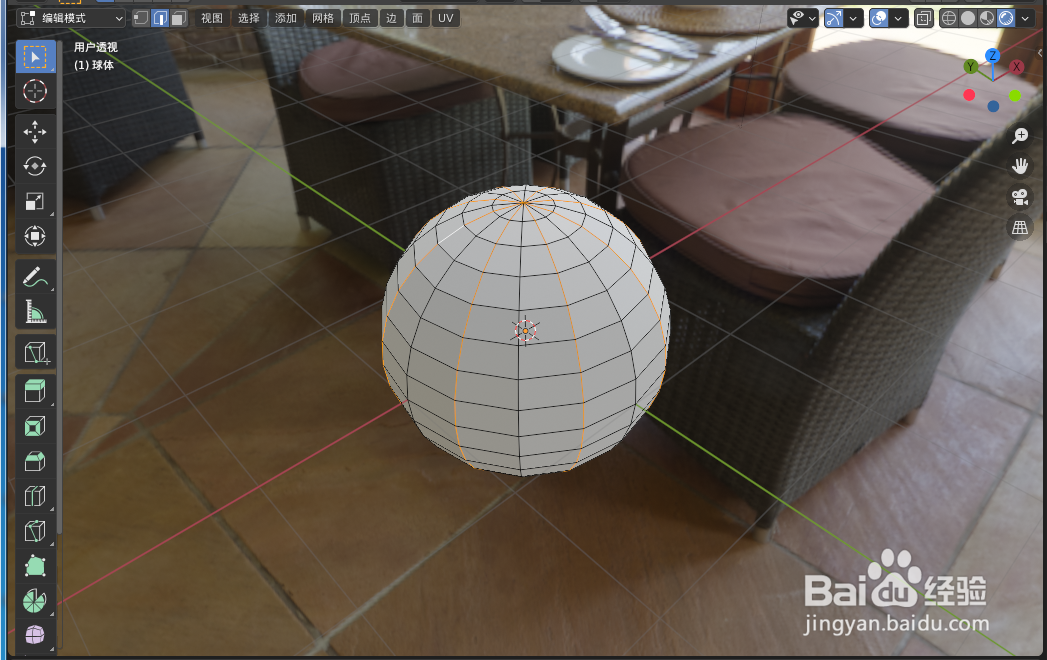The width and height of the screenshot is (1047, 660).
Task: Activate the Rotate tool
Action: [35, 166]
